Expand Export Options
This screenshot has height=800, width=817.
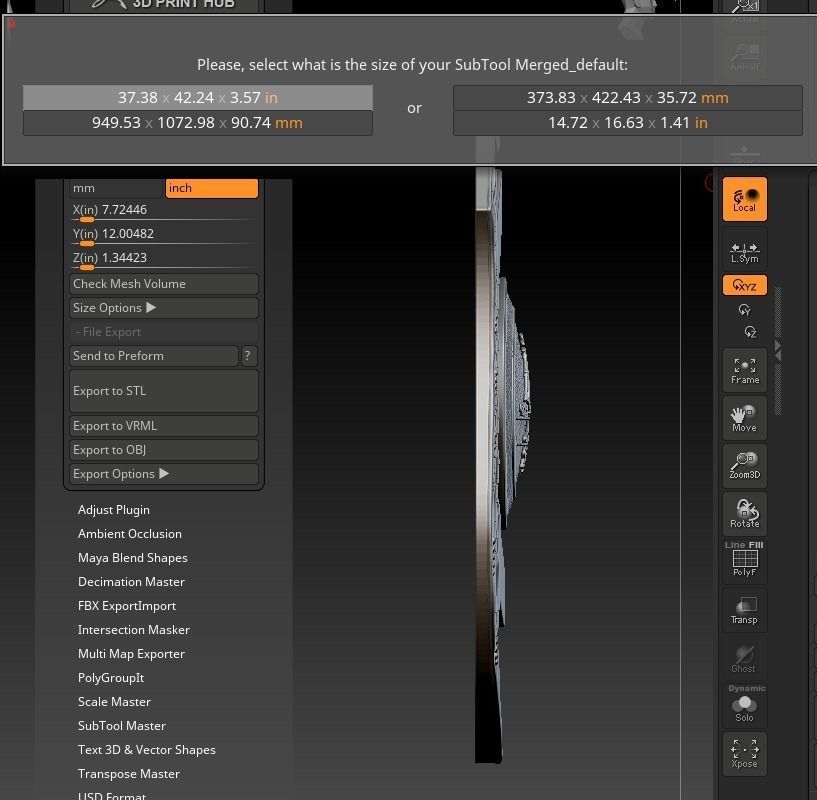point(164,474)
